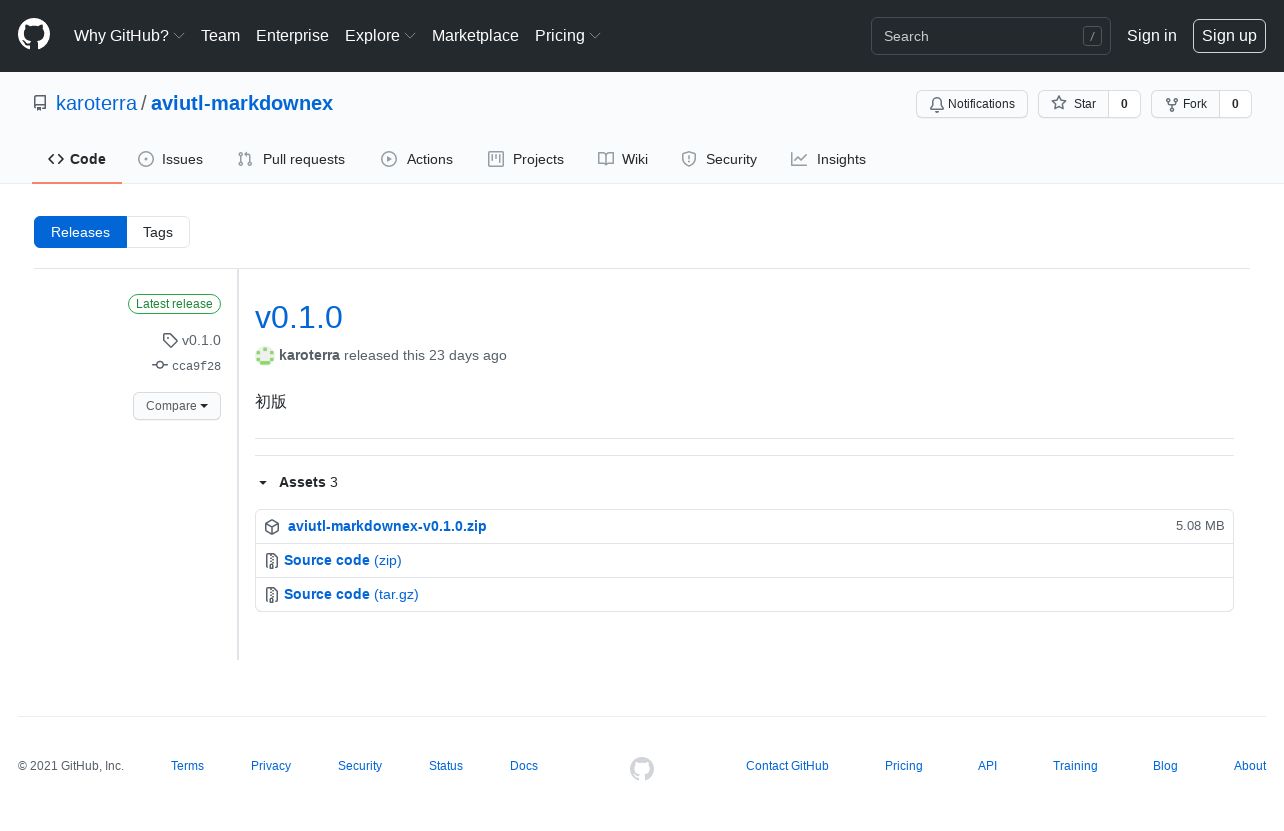The image size is (1284, 831).
Task: Open the Wiki tab
Action: [623, 159]
